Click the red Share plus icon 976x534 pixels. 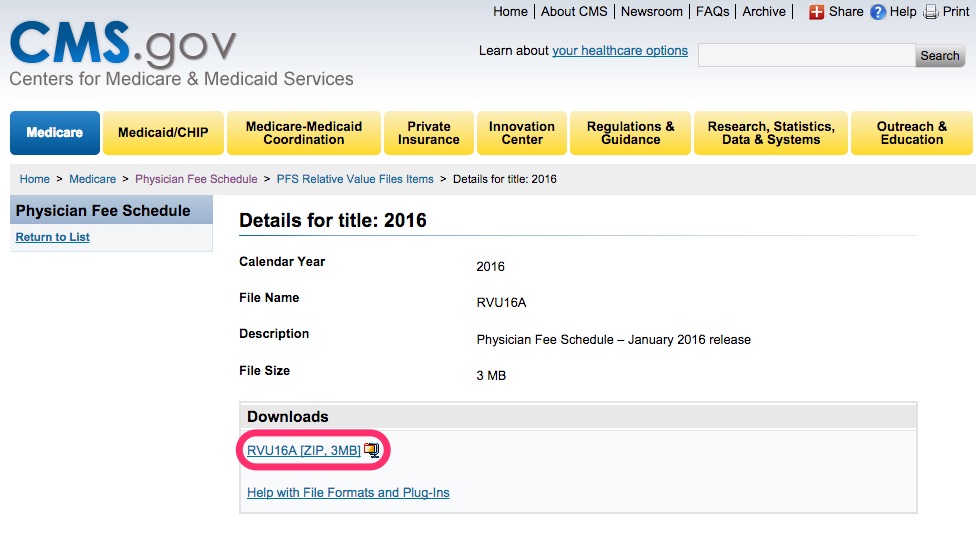click(816, 12)
